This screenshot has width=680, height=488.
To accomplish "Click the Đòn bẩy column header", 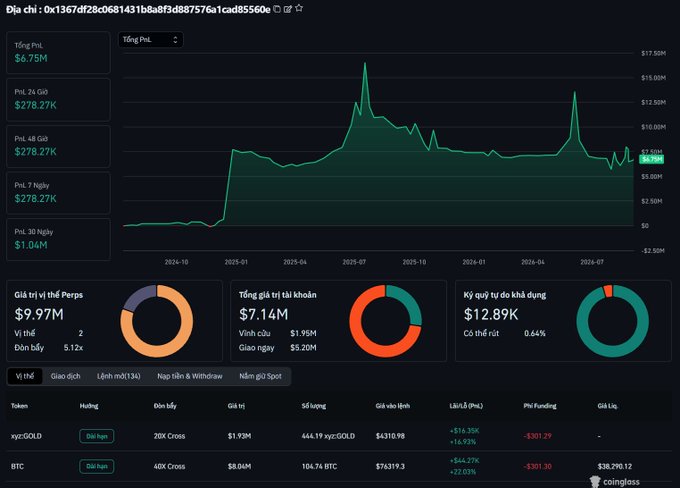I will click(x=165, y=406).
